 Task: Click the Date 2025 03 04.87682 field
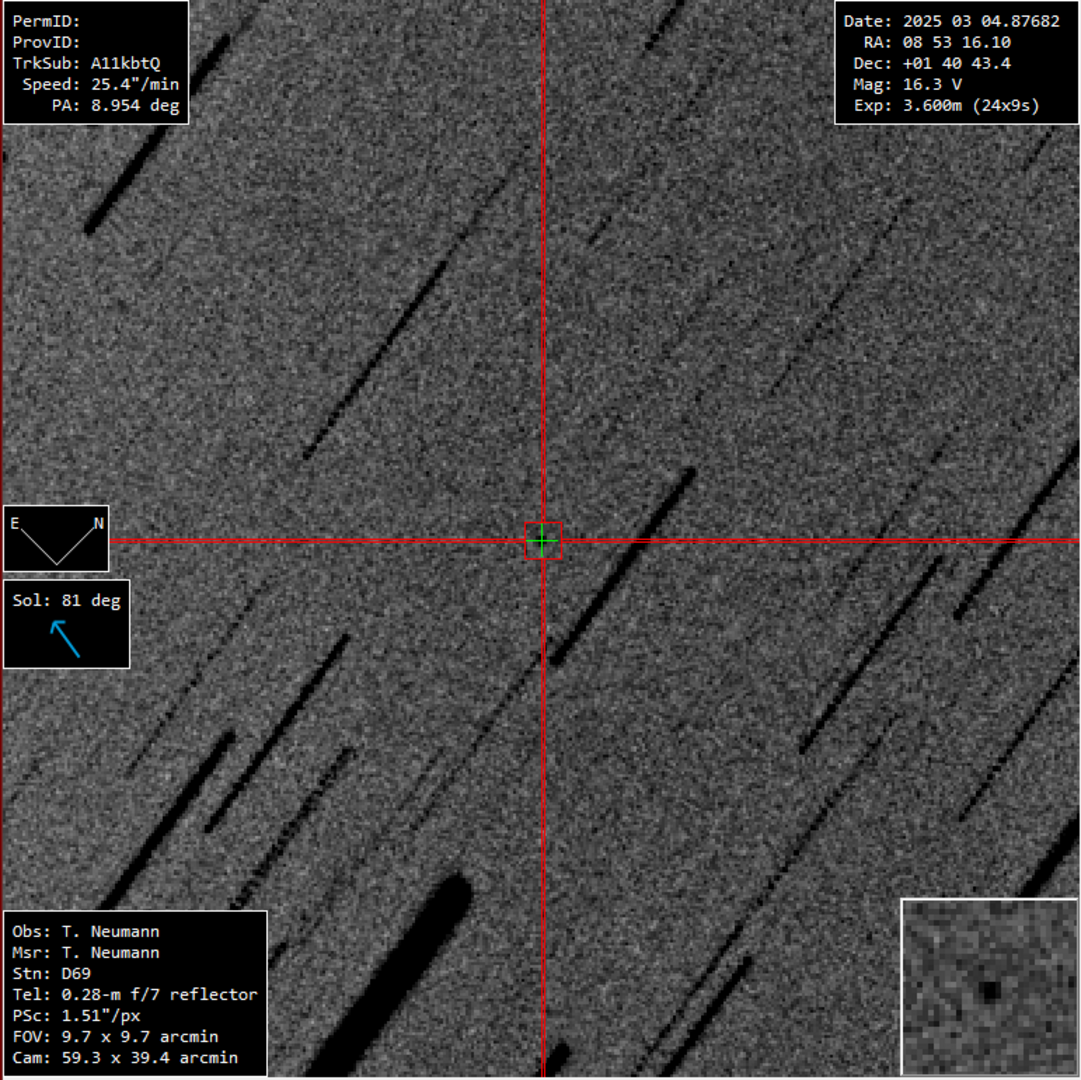coord(951,21)
